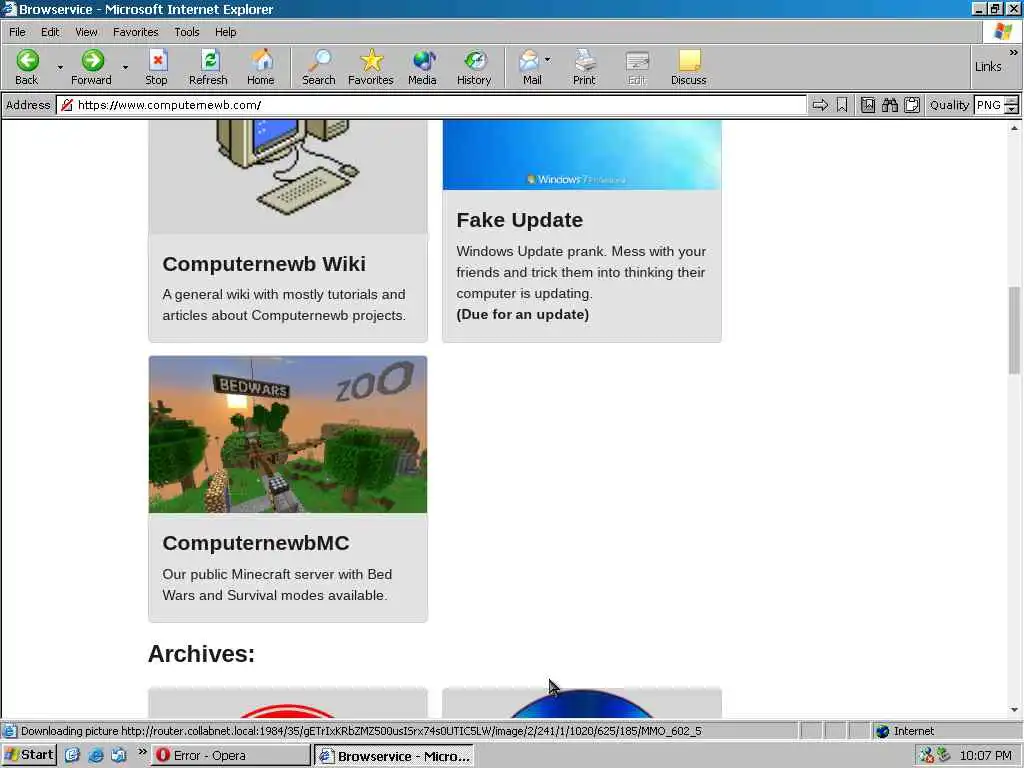The image size is (1024, 768).
Task: Click the binoculars find icon
Action: click(x=889, y=104)
